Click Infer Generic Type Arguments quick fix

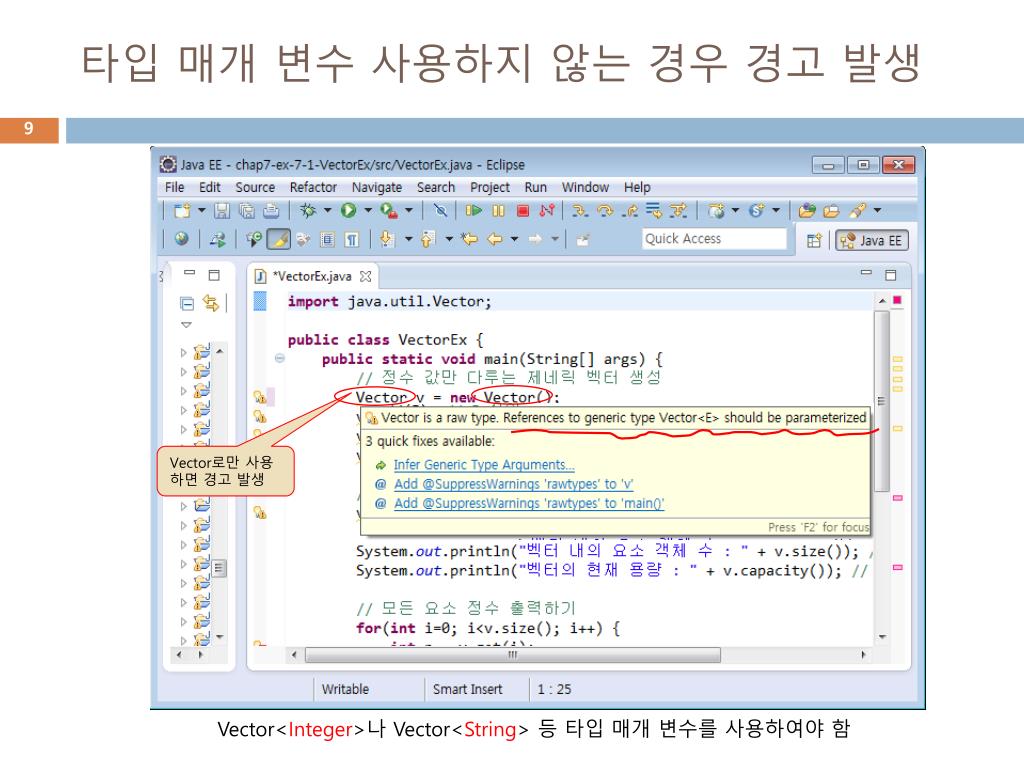point(484,465)
